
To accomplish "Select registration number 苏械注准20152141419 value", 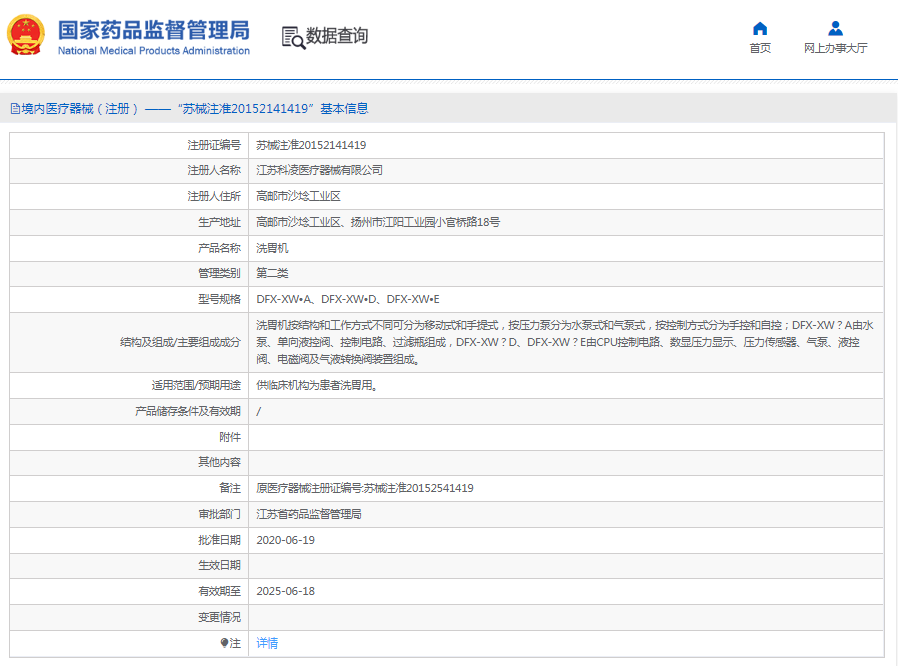I will 311,145.
